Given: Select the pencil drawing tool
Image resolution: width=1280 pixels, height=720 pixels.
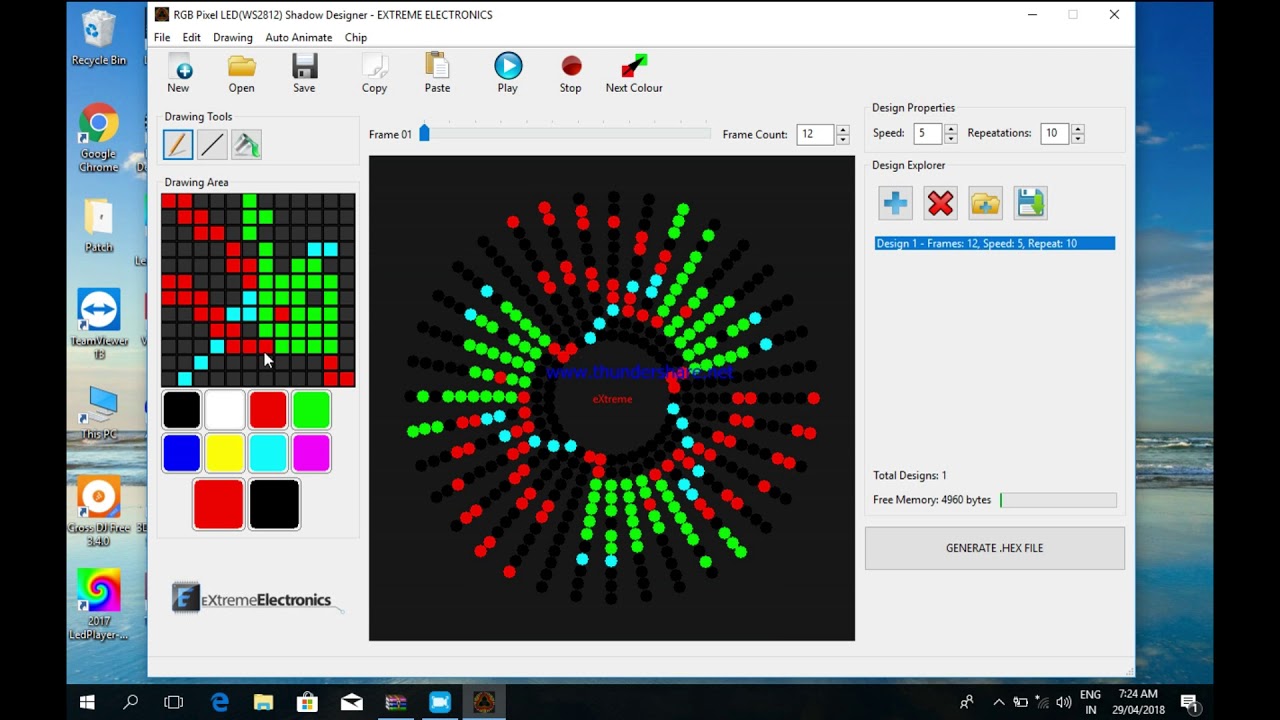Looking at the screenshot, I should click(178, 145).
